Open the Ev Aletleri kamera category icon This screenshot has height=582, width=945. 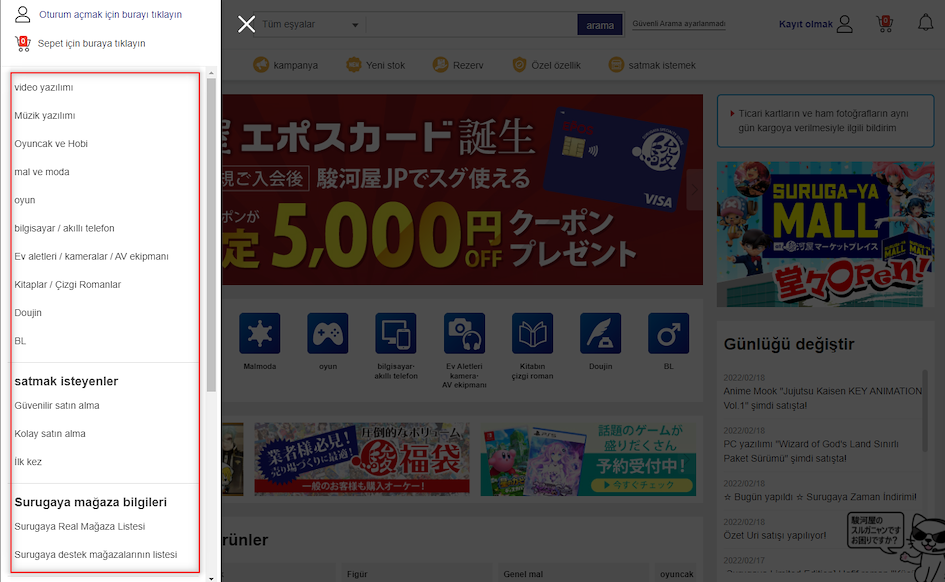pyautogui.click(x=464, y=333)
